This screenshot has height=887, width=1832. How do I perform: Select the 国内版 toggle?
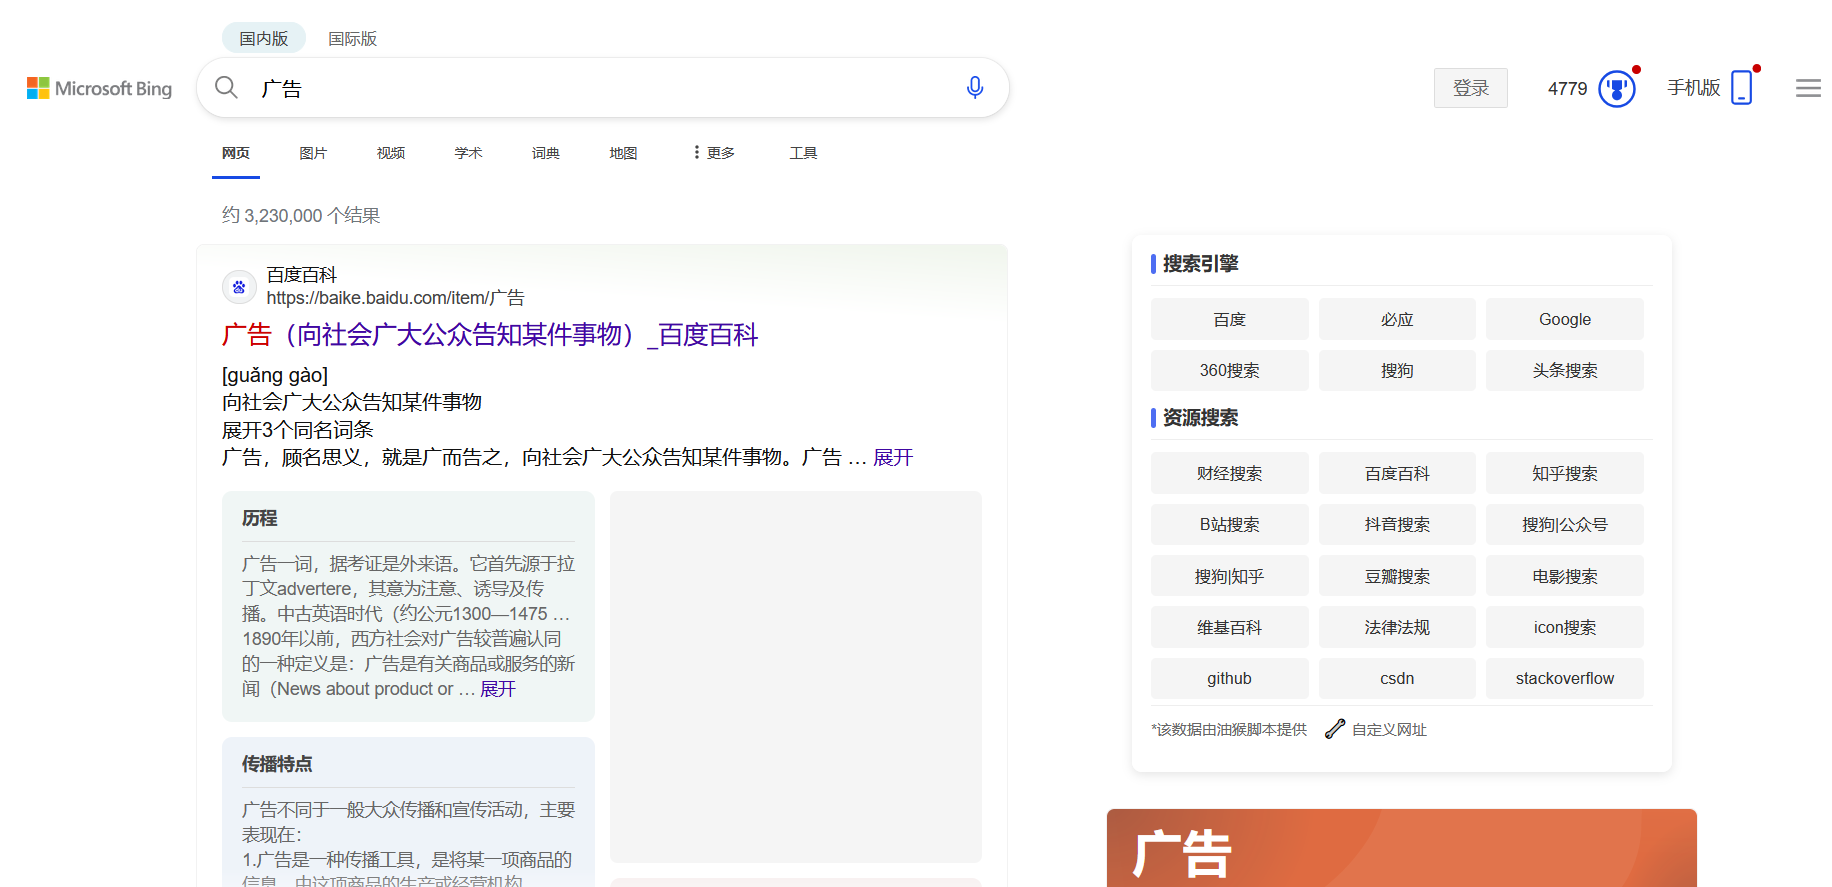264,38
